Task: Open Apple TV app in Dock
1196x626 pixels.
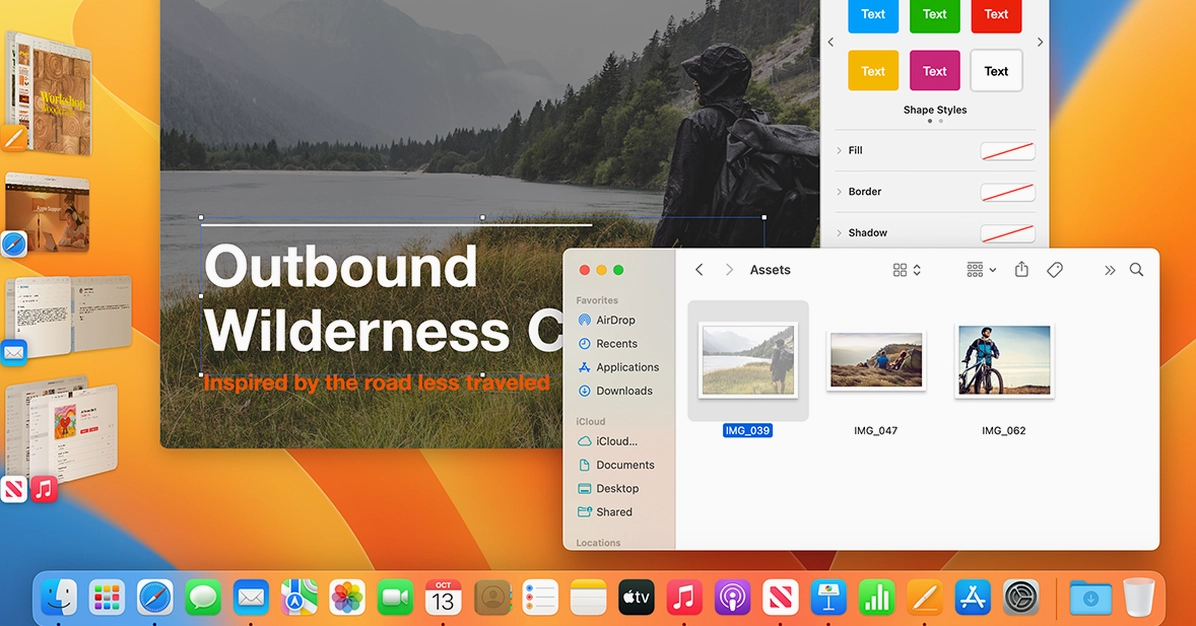Action: (636, 598)
